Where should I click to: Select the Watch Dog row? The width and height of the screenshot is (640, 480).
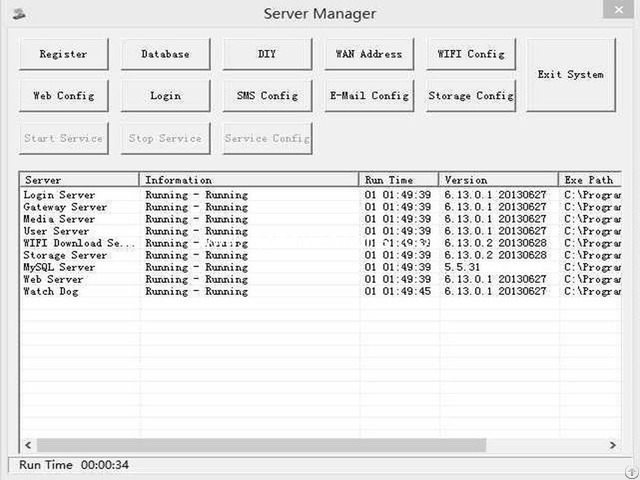point(51,292)
